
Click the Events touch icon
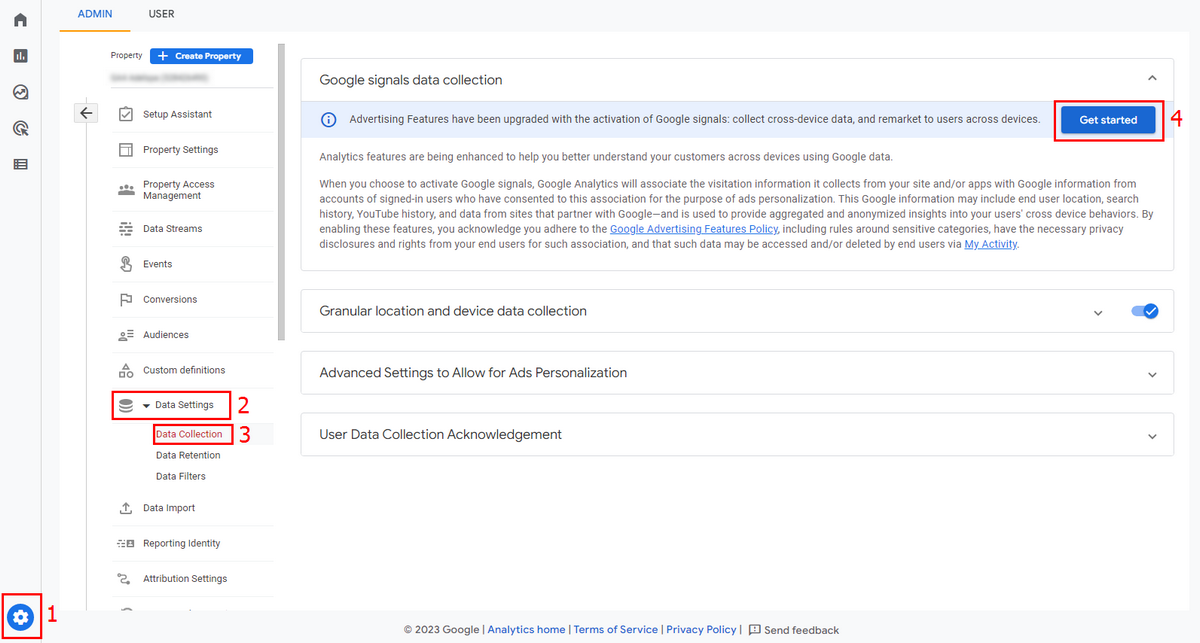[126, 264]
